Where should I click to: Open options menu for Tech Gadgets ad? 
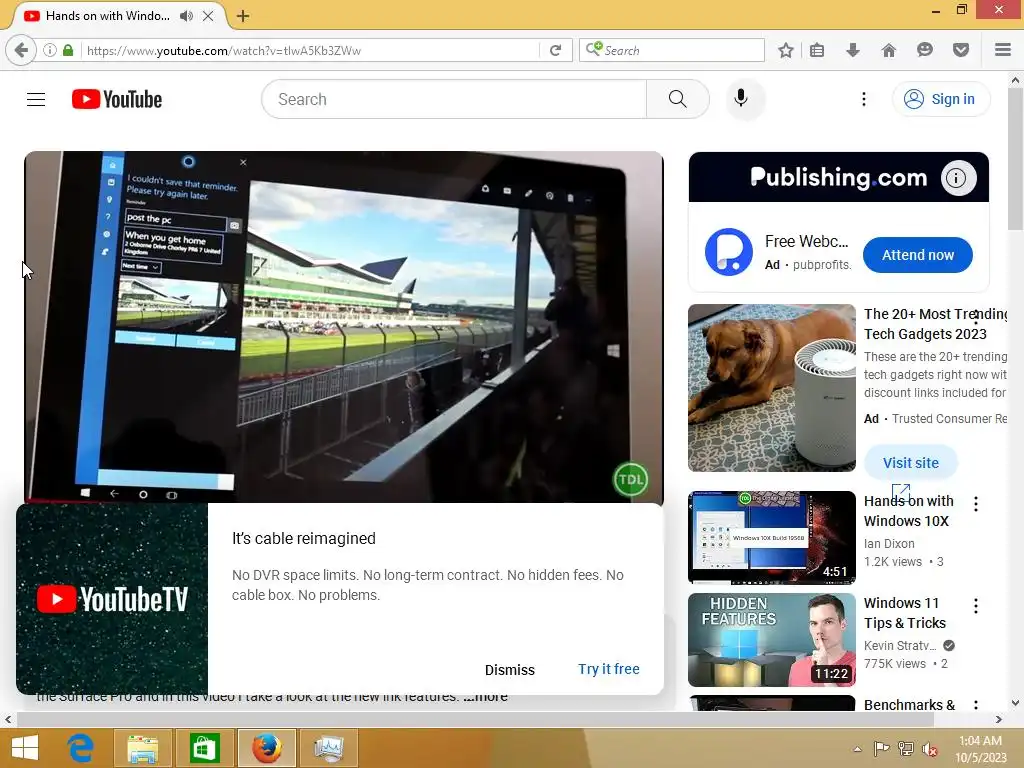[x=976, y=317]
